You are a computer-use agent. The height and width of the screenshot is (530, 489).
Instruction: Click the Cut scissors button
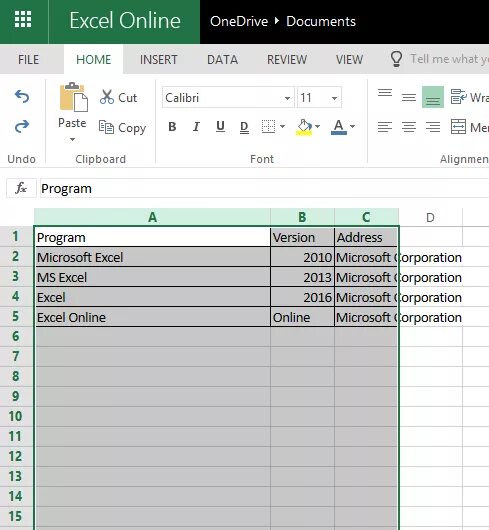tap(118, 97)
